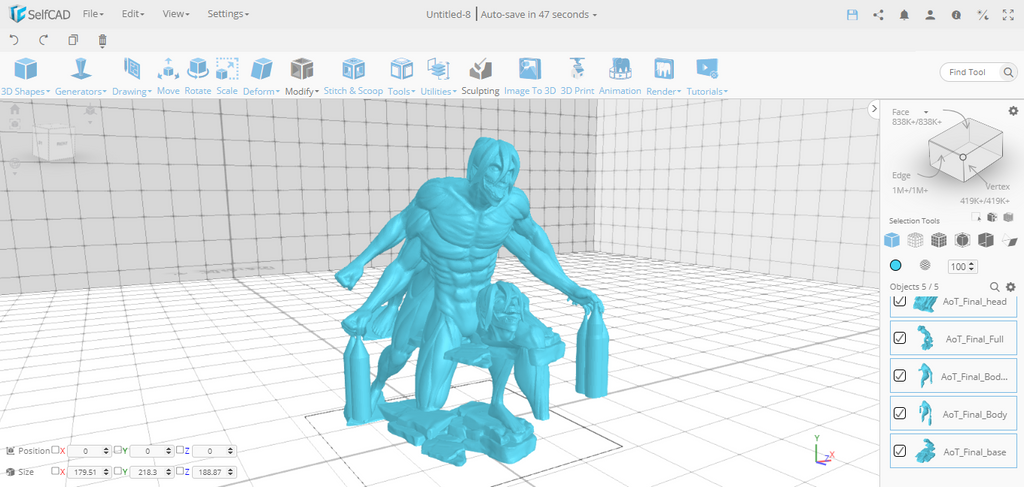Open the Image To 3D tool
The width and height of the screenshot is (1024, 487).
[x=530, y=69]
